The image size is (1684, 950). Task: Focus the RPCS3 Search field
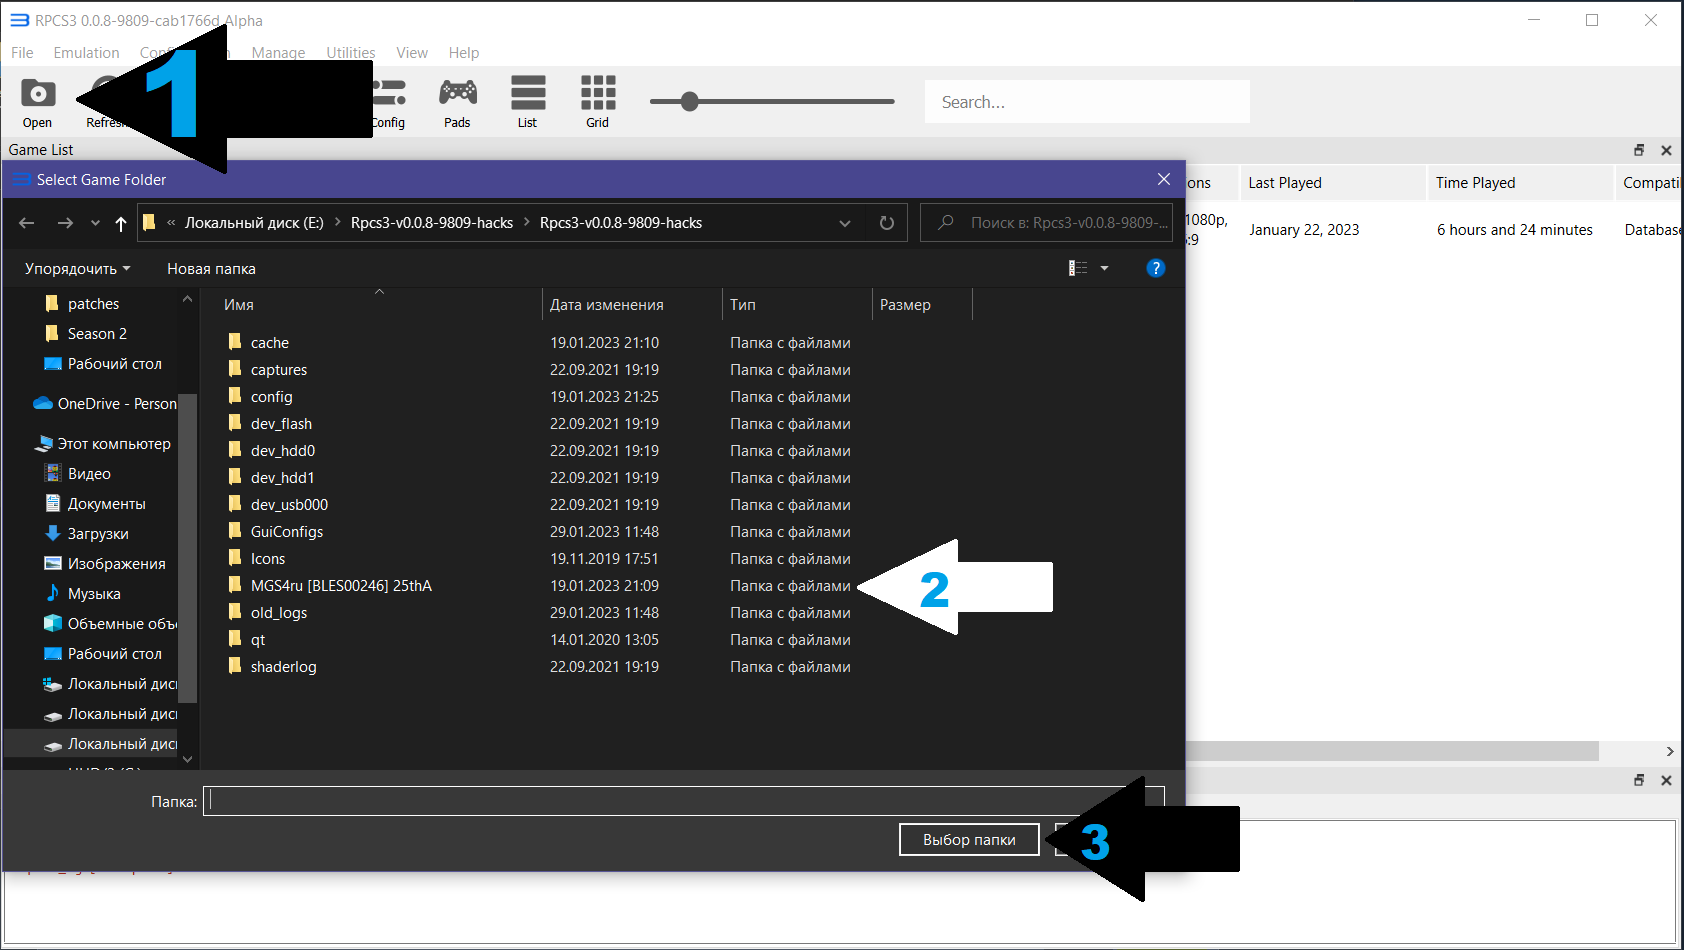coord(1087,102)
